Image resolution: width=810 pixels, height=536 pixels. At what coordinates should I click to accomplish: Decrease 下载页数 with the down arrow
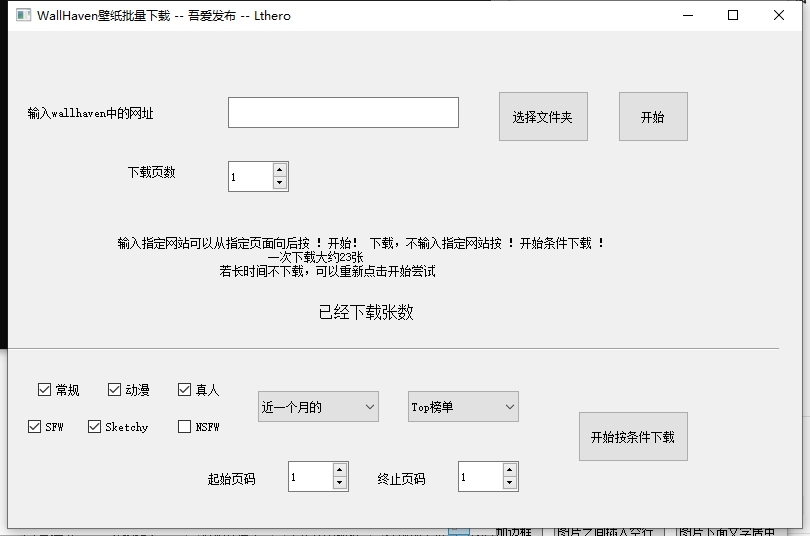click(279, 183)
